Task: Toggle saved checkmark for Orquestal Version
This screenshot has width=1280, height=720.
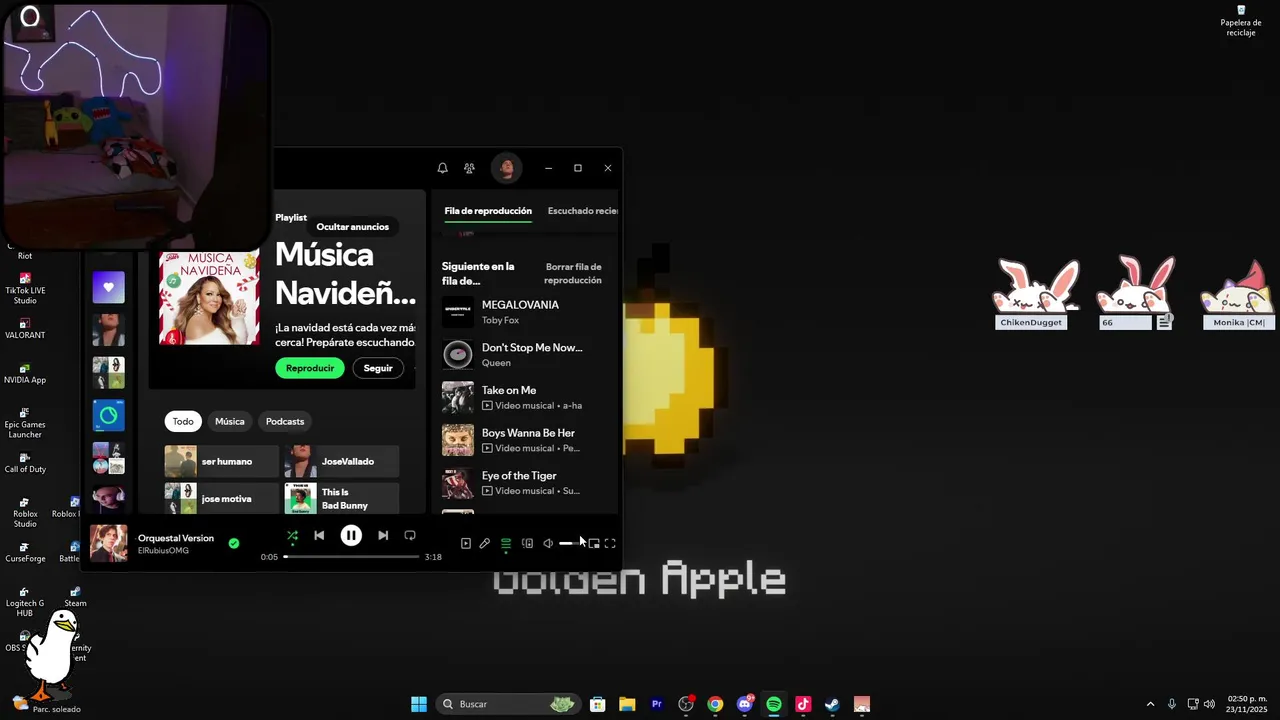Action: (x=233, y=544)
